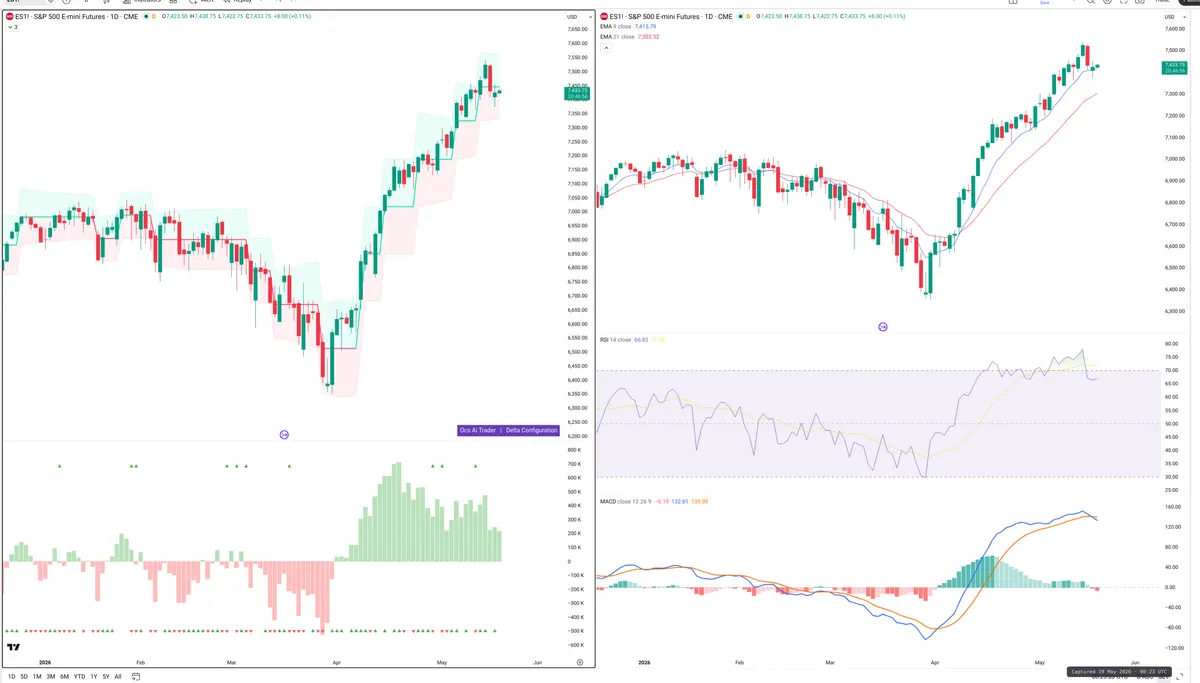Open the go-to-date calendar icon

136,677
